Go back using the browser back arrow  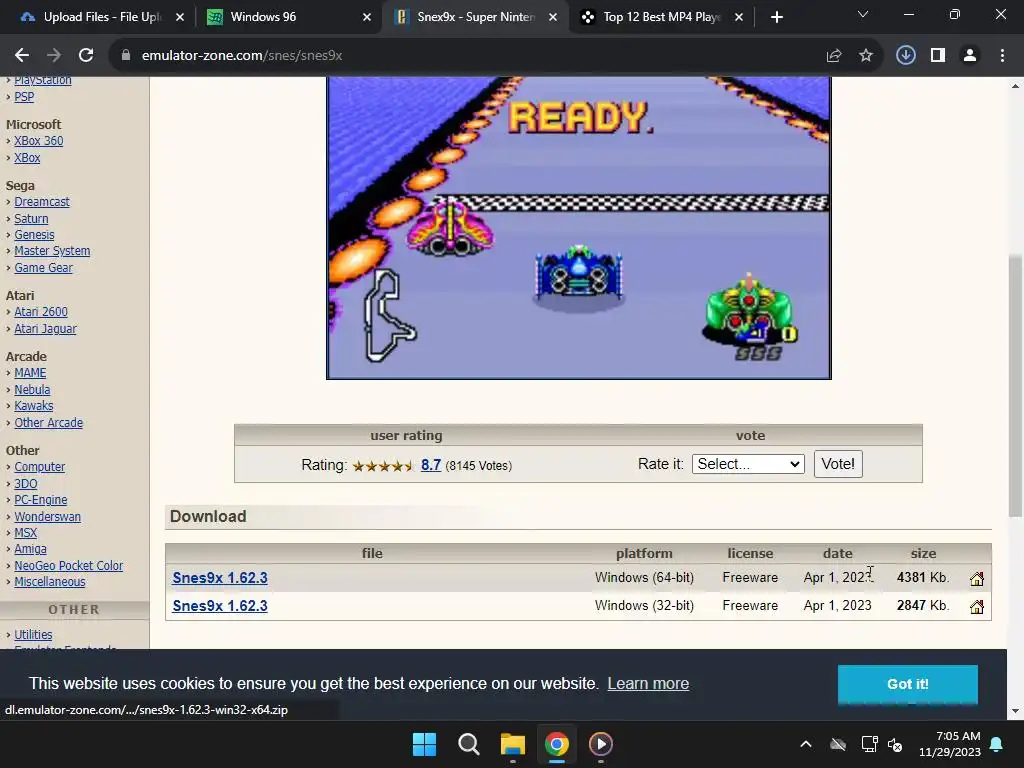tap(22, 56)
